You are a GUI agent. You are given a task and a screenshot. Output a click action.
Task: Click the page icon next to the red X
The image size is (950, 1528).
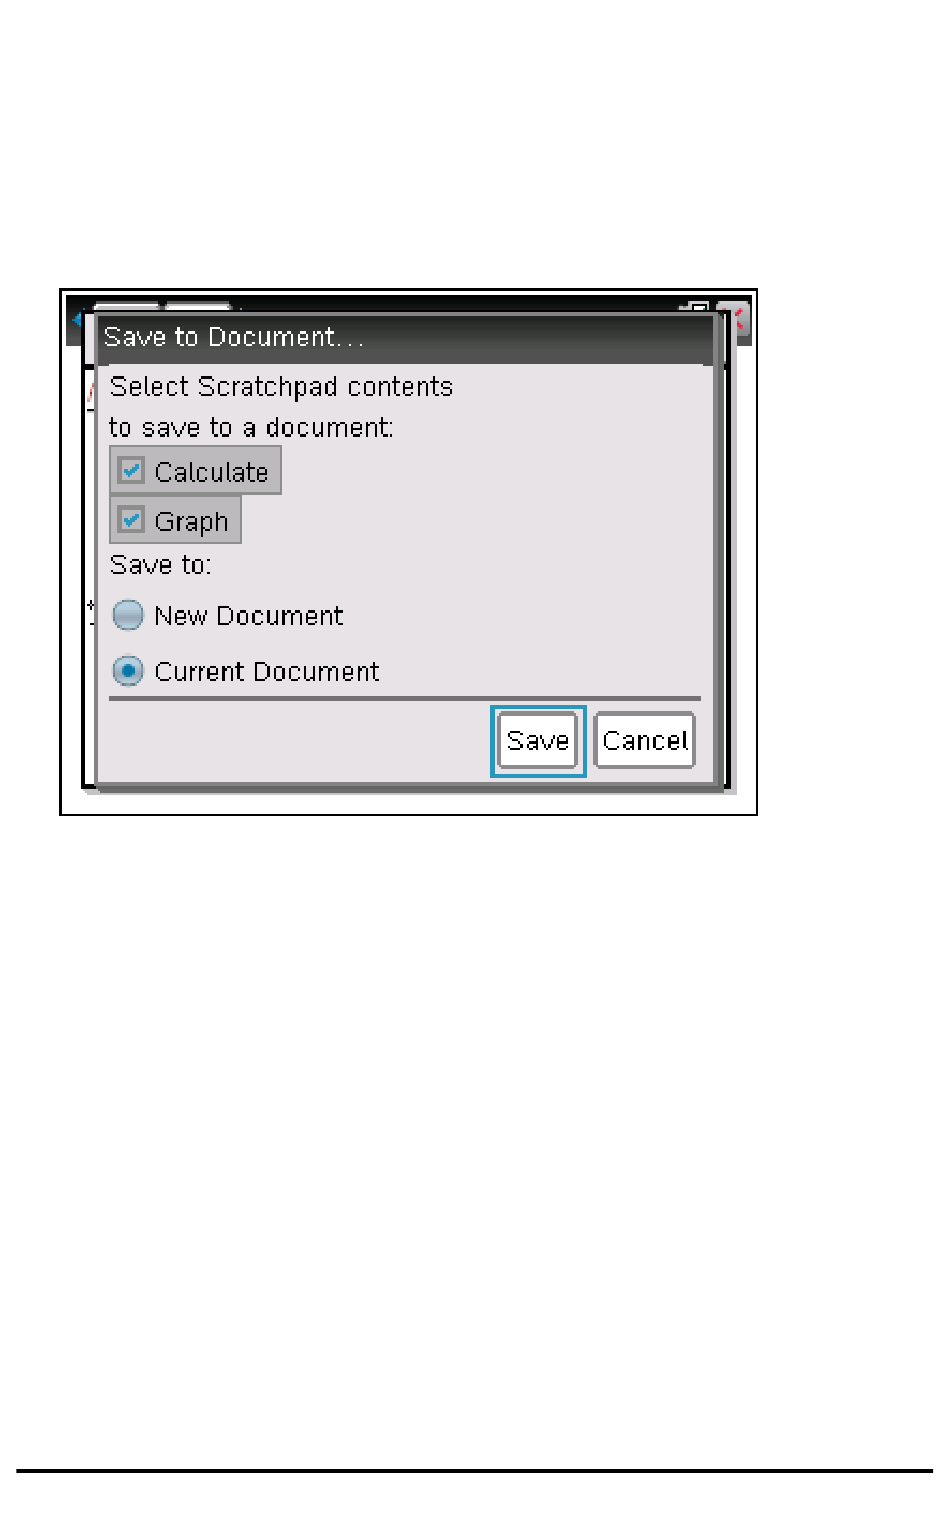(696, 307)
